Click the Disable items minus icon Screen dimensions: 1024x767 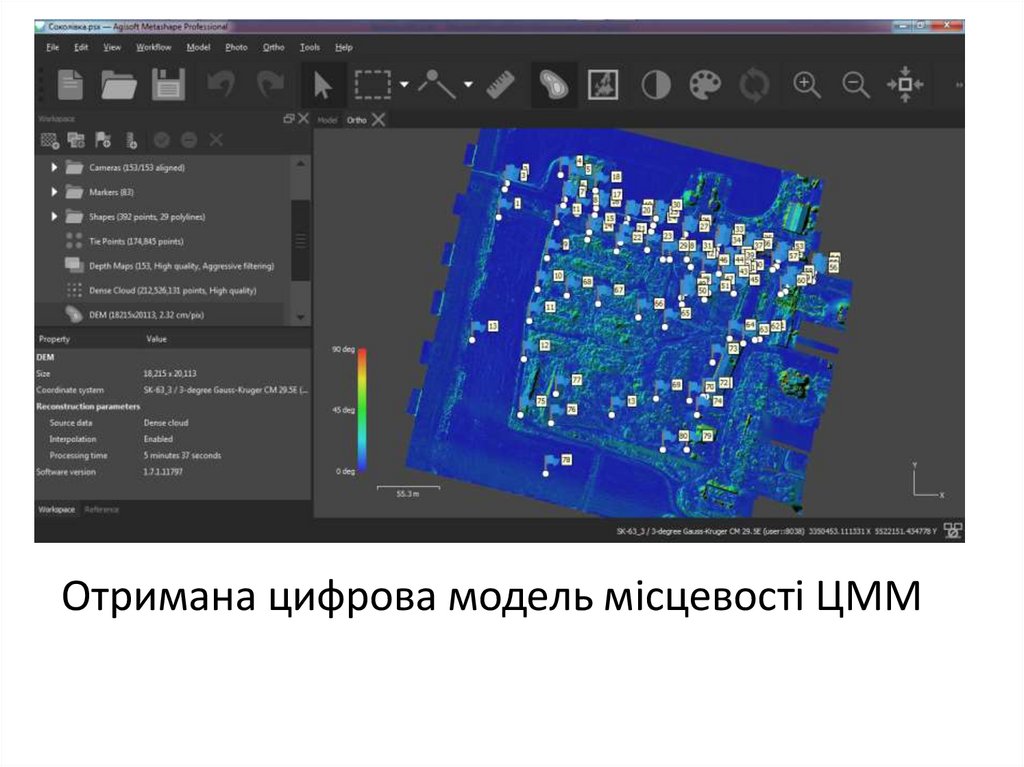click(x=189, y=140)
